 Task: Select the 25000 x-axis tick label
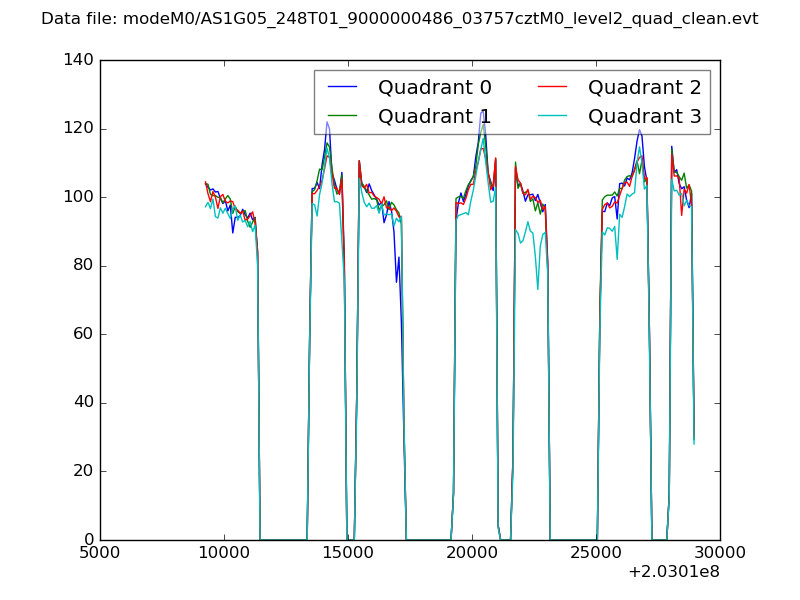click(x=596, y=553)
